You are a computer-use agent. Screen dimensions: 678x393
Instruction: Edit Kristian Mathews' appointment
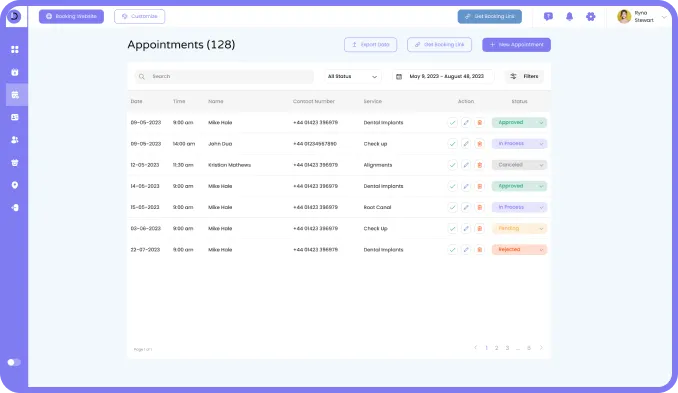466,165
